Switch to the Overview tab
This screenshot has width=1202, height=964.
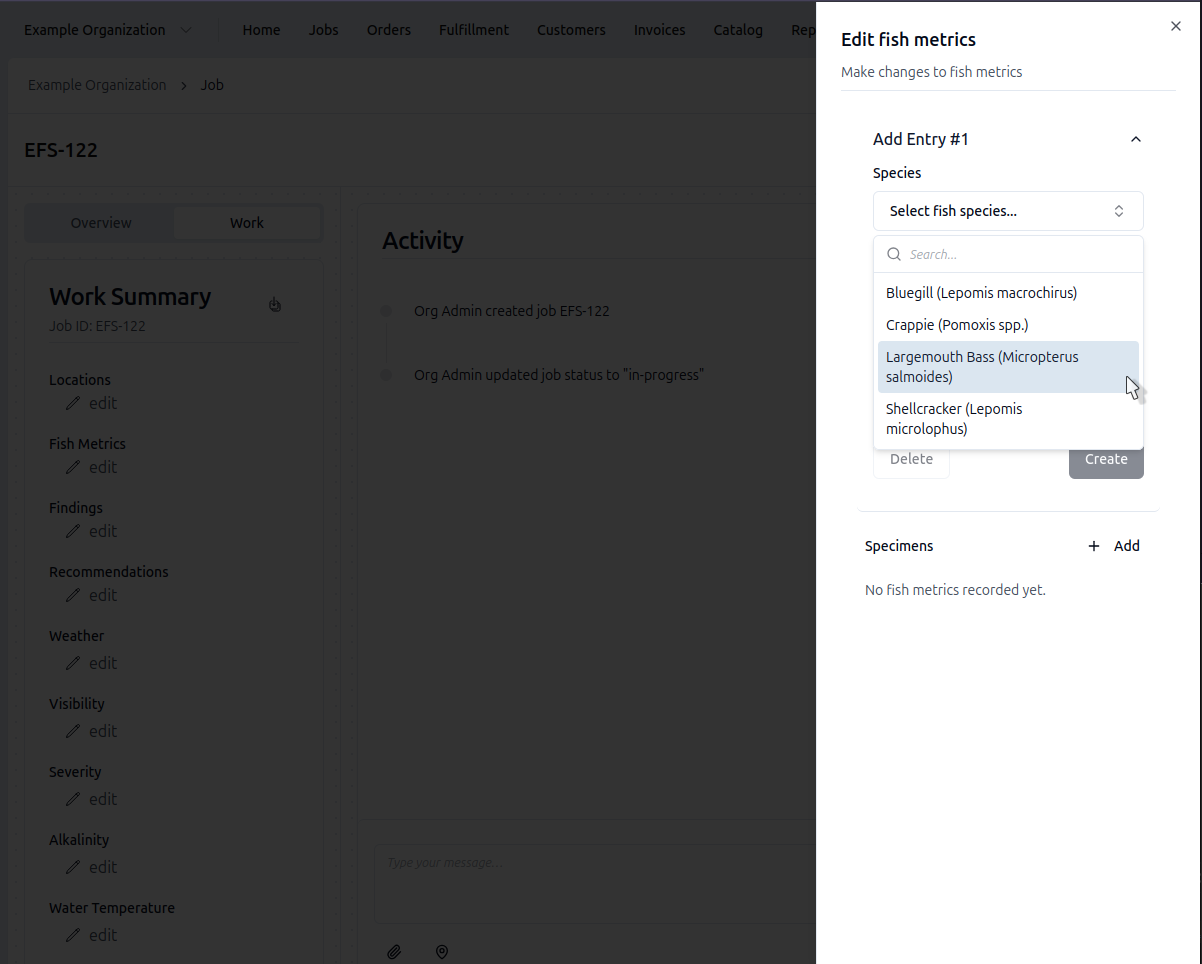[x=101, y=223]
